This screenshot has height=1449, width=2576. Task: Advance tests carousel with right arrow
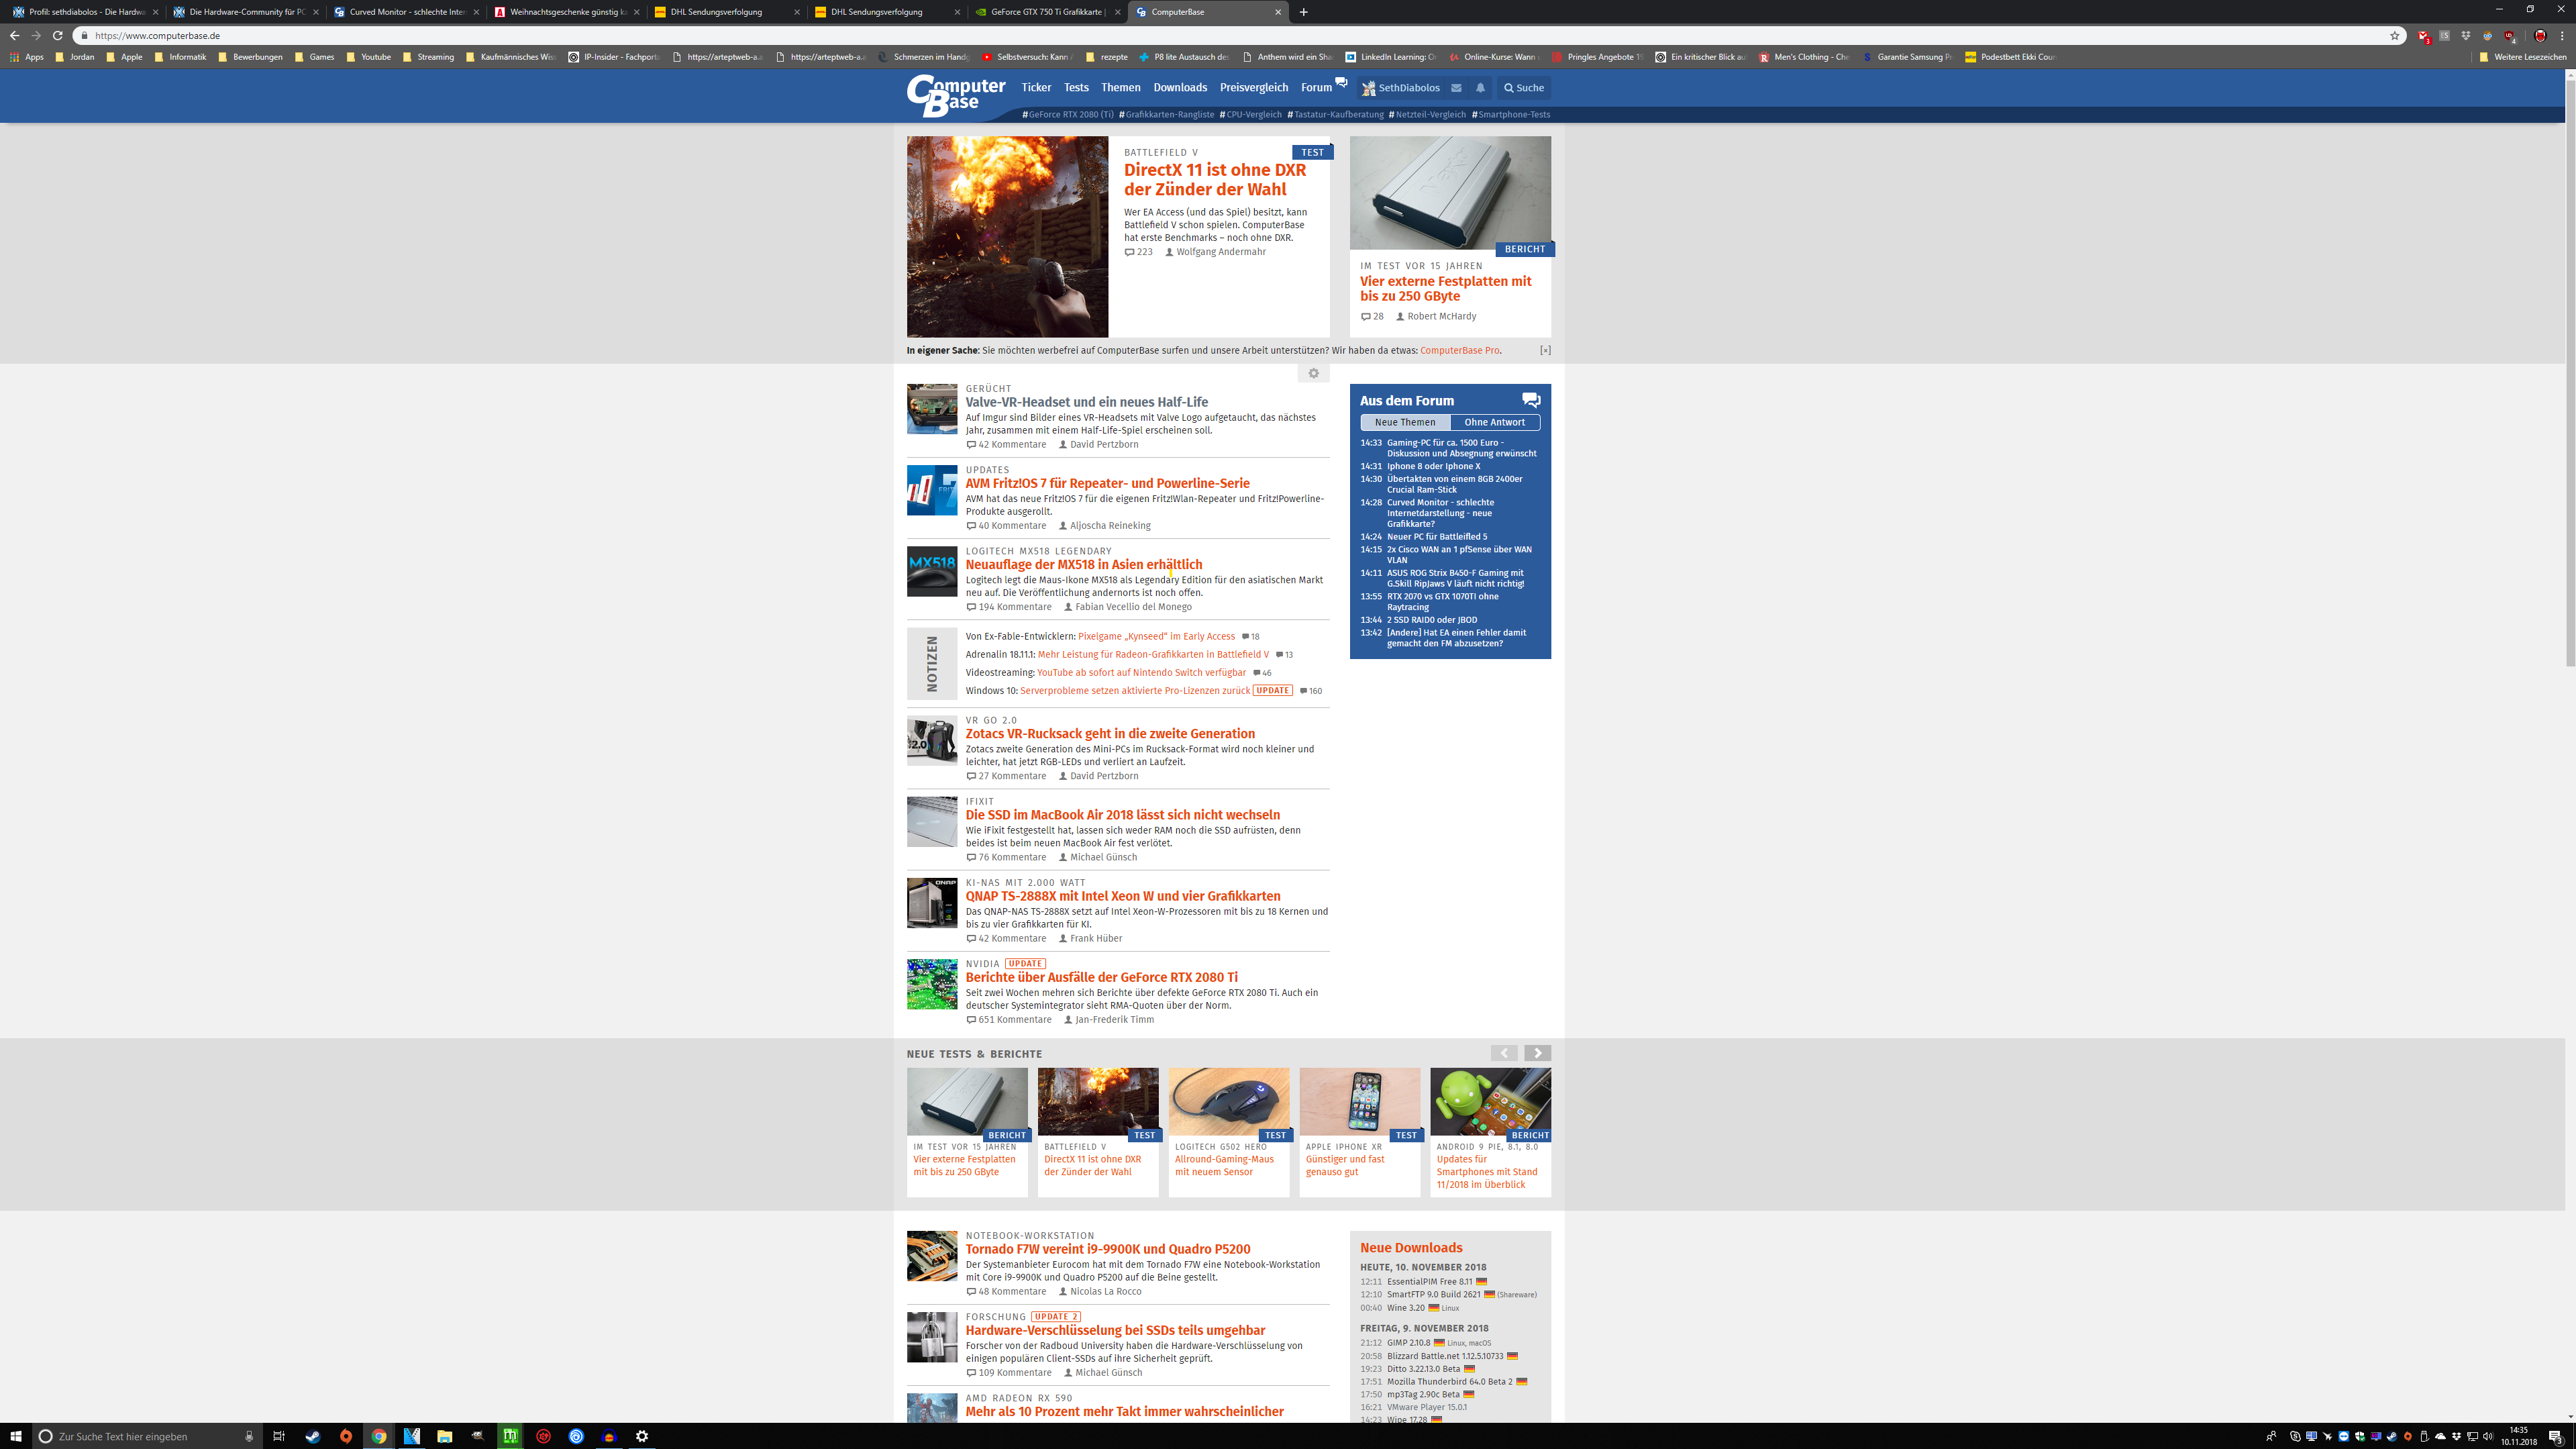click(1537, 1053)
